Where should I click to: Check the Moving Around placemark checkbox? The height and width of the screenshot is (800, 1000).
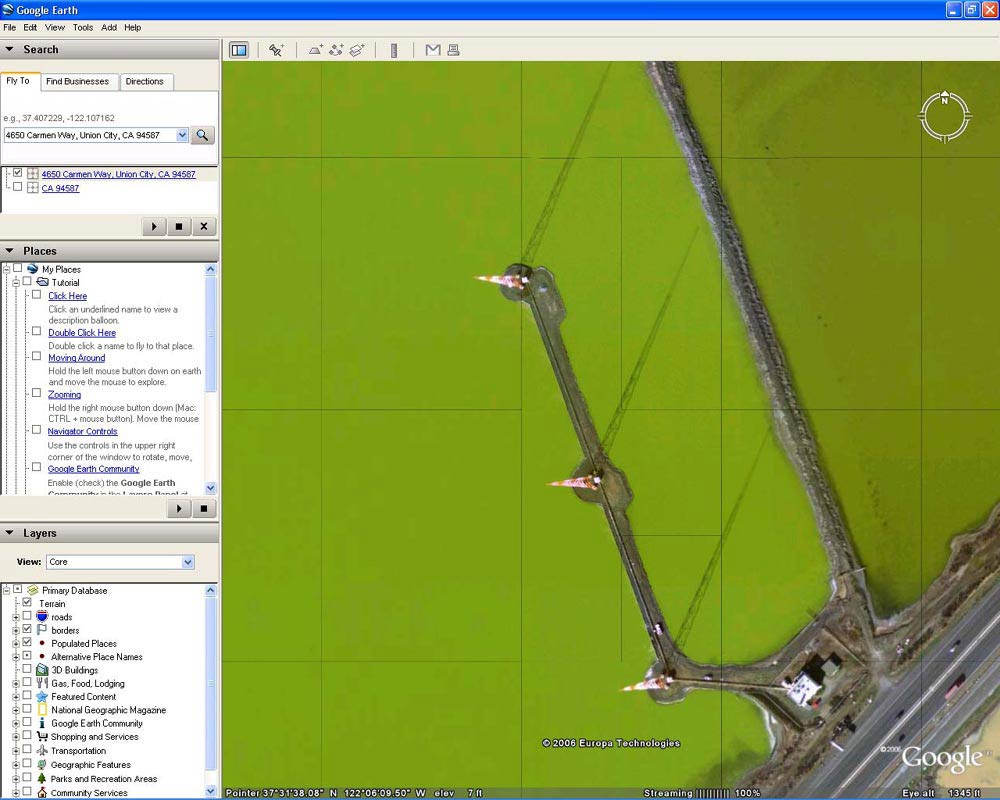(36, 357)
